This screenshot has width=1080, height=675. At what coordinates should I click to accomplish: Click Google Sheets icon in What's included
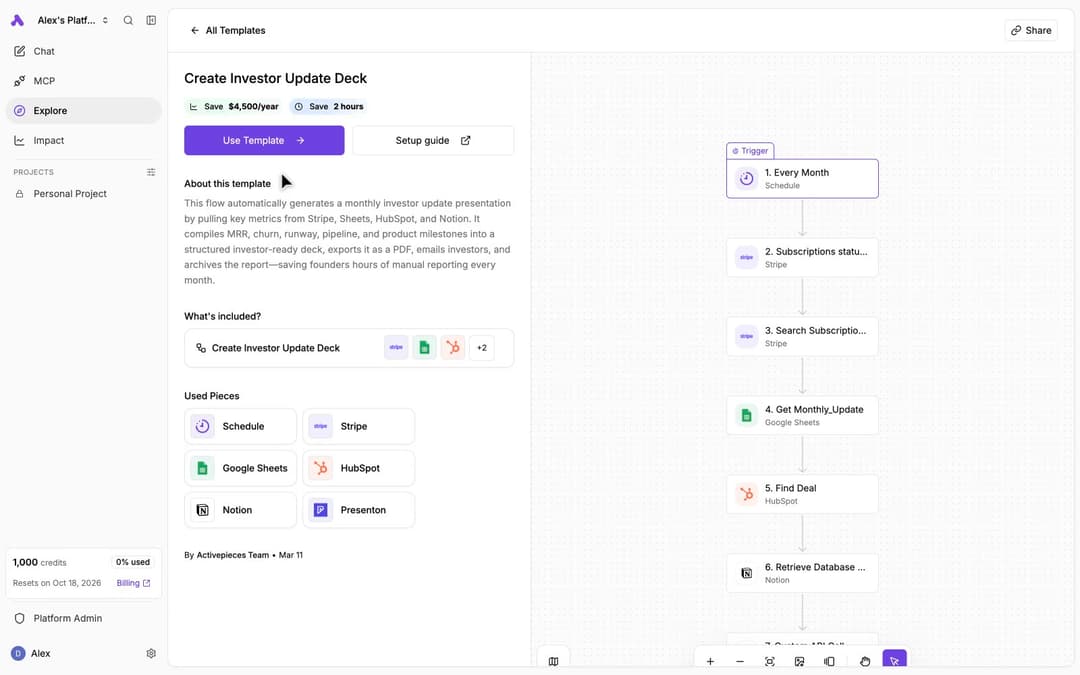tap(424, 348)
